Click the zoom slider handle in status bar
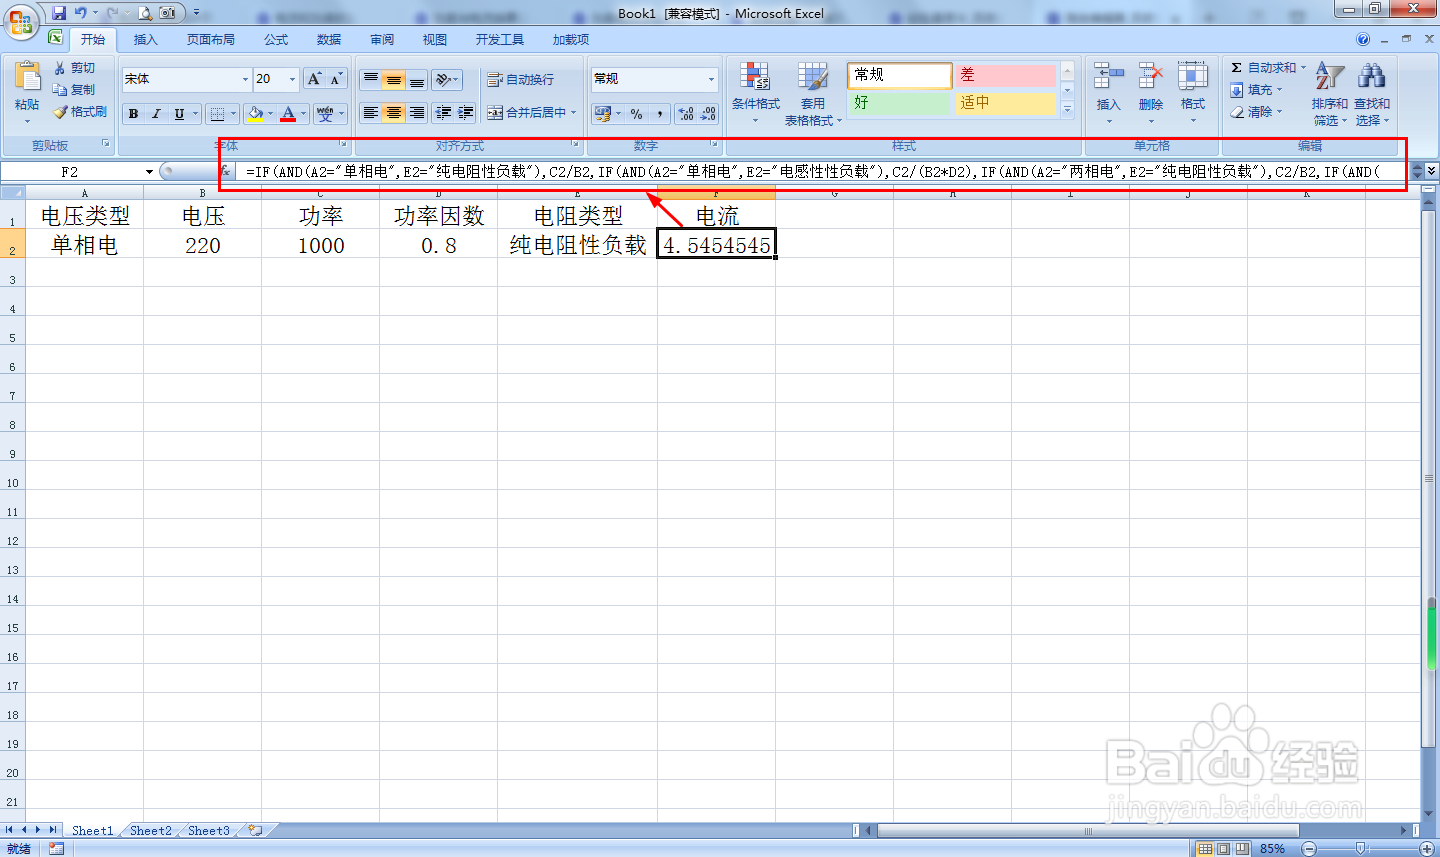The image size is (1440, 857). [1360, 849]
